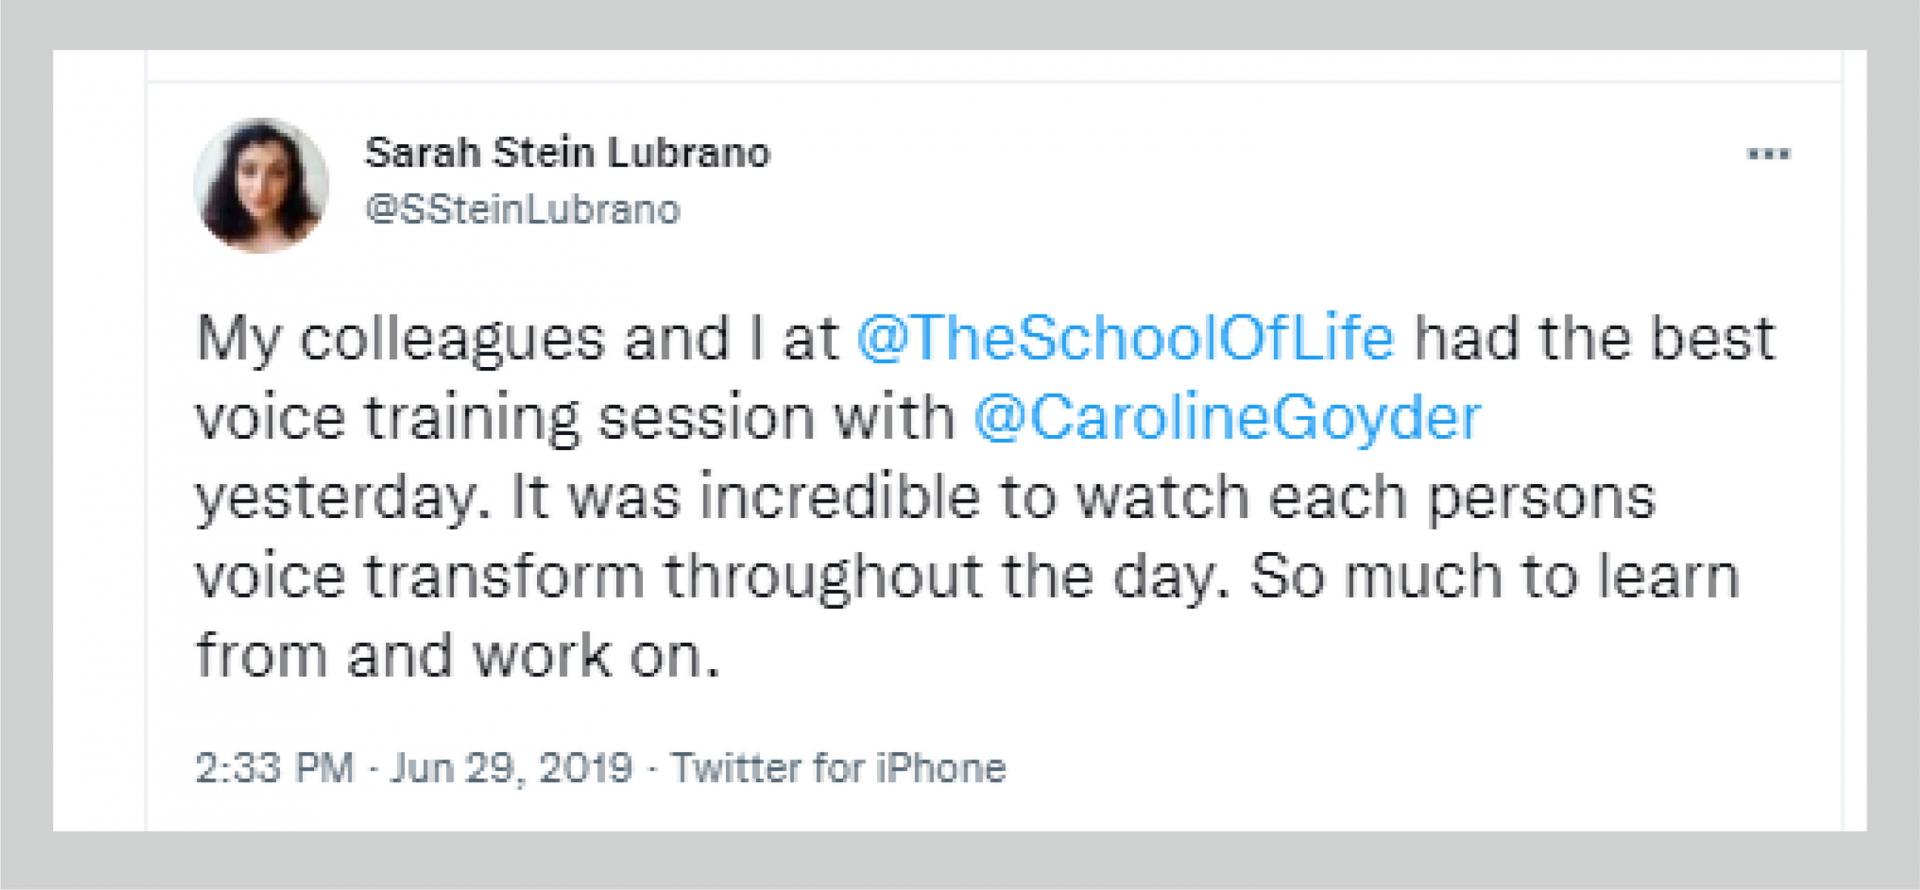The image size is (1920, 890).
Task: Open the @TheSchoolOfLife mention
Action: pos(1125,338)
